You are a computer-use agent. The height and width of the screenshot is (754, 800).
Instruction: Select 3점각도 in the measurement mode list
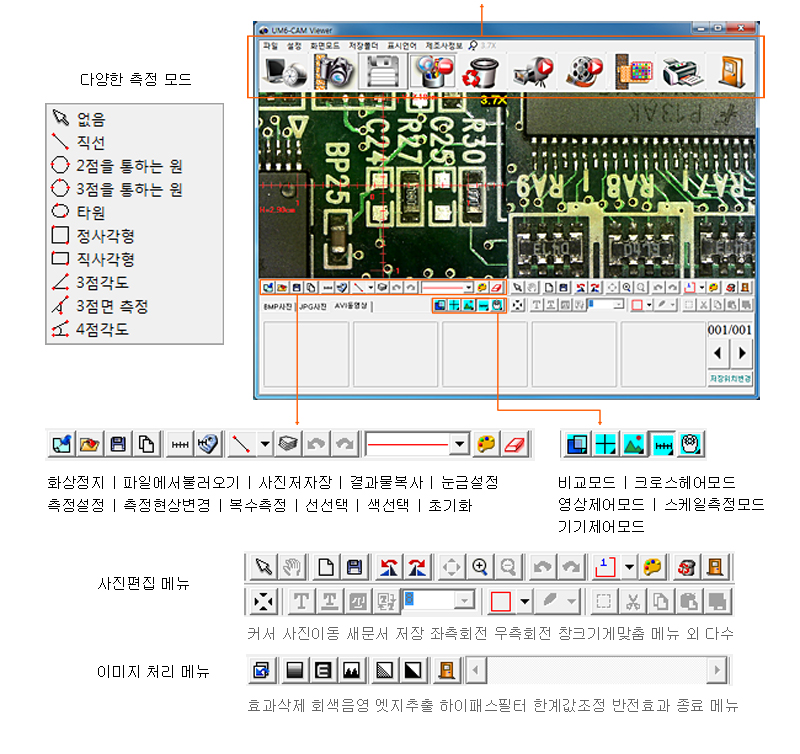(x=90, y=283)
